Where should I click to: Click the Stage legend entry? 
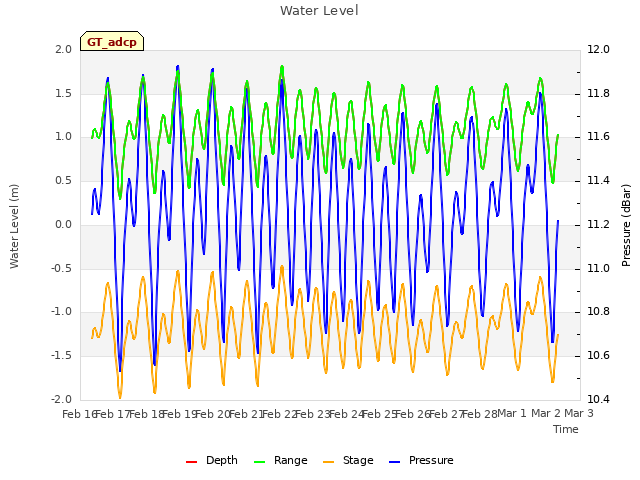coord(348,460)
